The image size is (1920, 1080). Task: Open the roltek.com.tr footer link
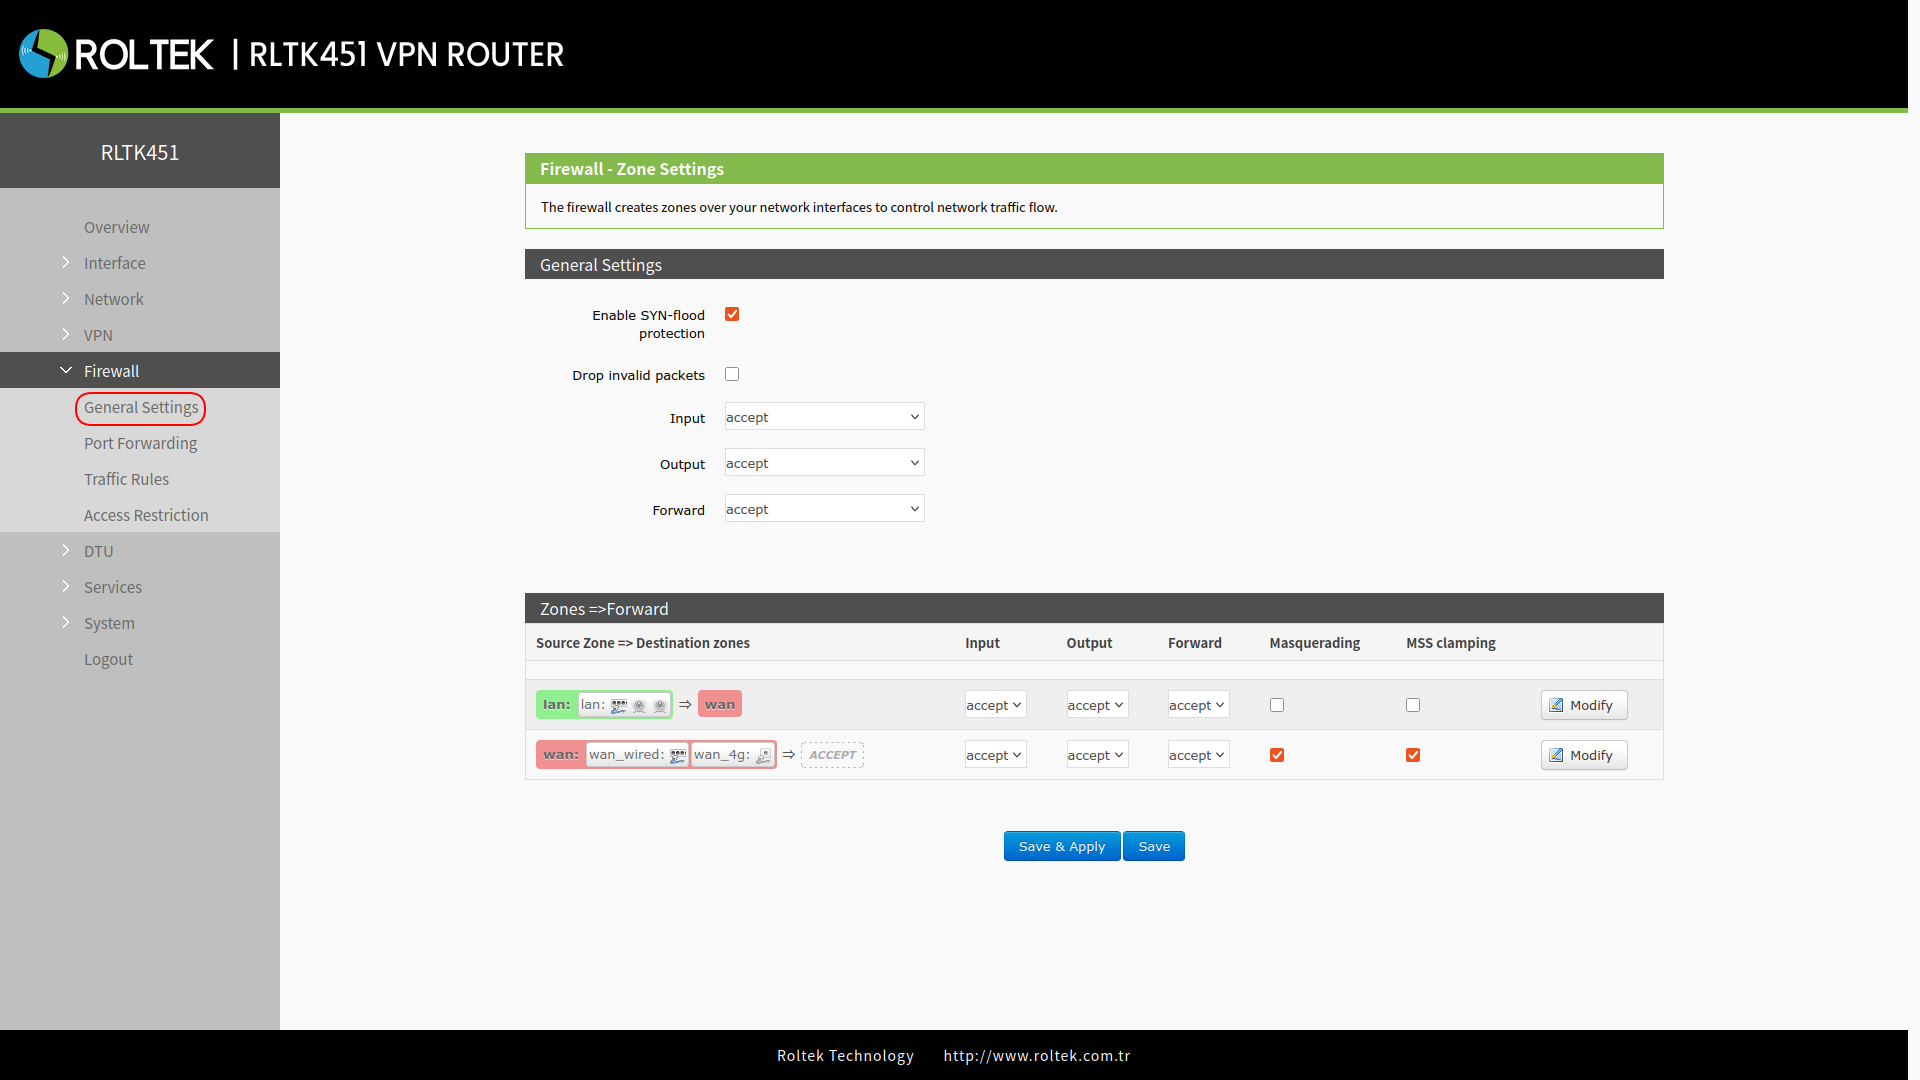(x=1036, y=1056)
